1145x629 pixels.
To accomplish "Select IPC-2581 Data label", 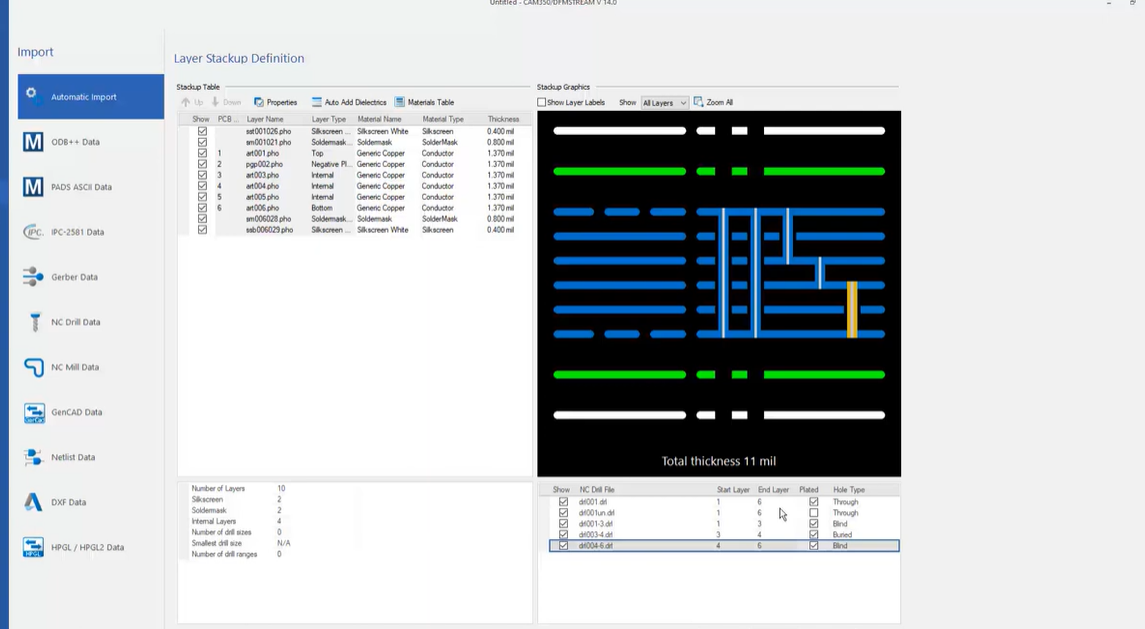I will pyautogui.click(x=77, y=232).
